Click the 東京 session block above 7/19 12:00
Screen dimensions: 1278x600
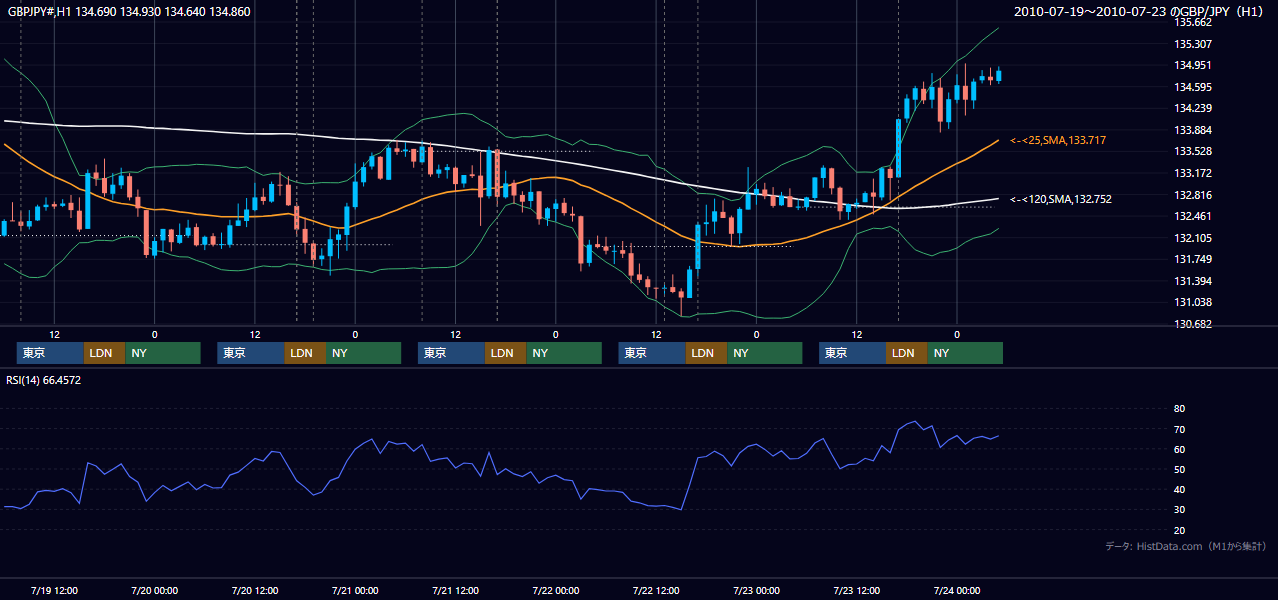pos(50,353)
